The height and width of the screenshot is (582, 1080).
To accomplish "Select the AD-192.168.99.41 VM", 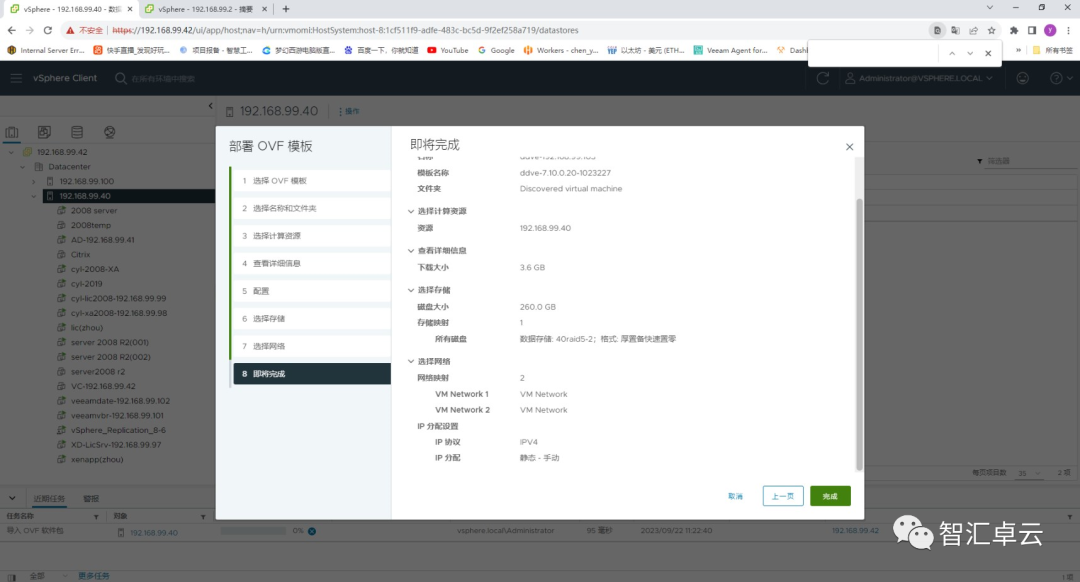I will (x=103, y=240).
